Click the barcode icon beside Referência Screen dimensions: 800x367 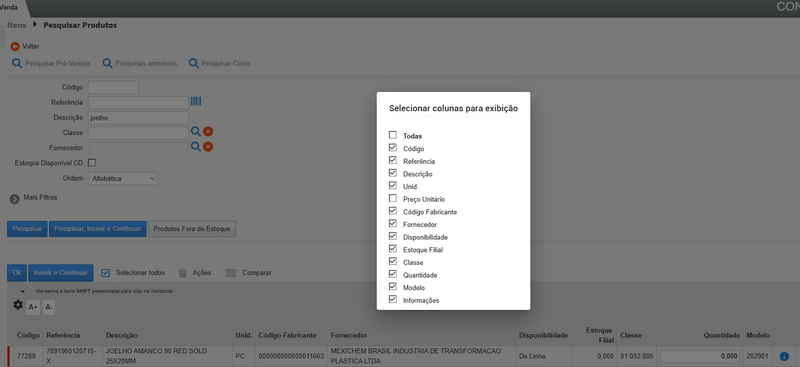(x=196, y=102)
